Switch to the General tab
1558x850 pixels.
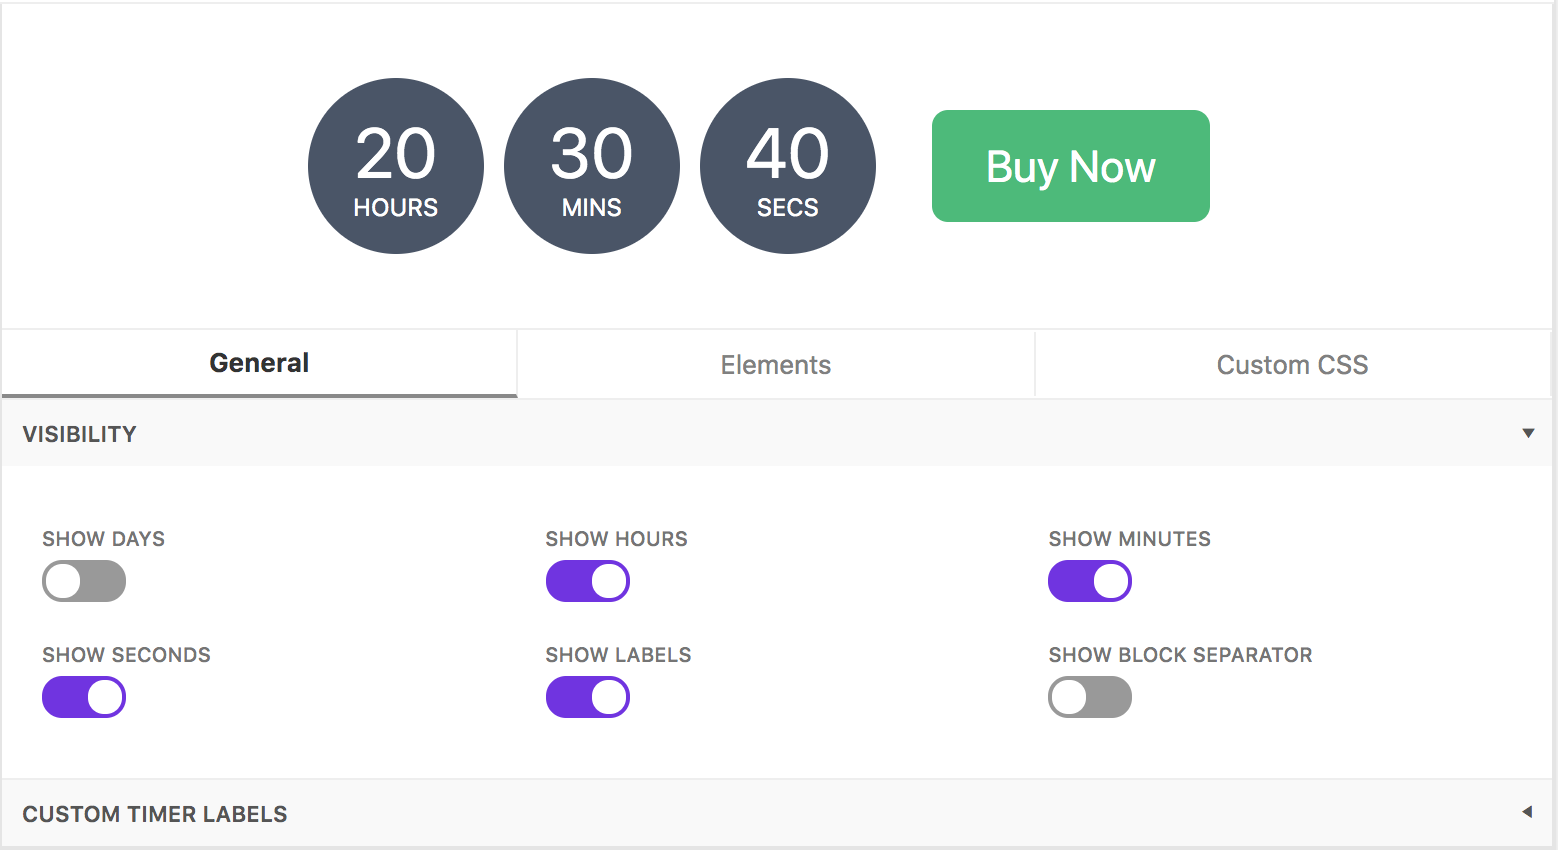point(259,363)
